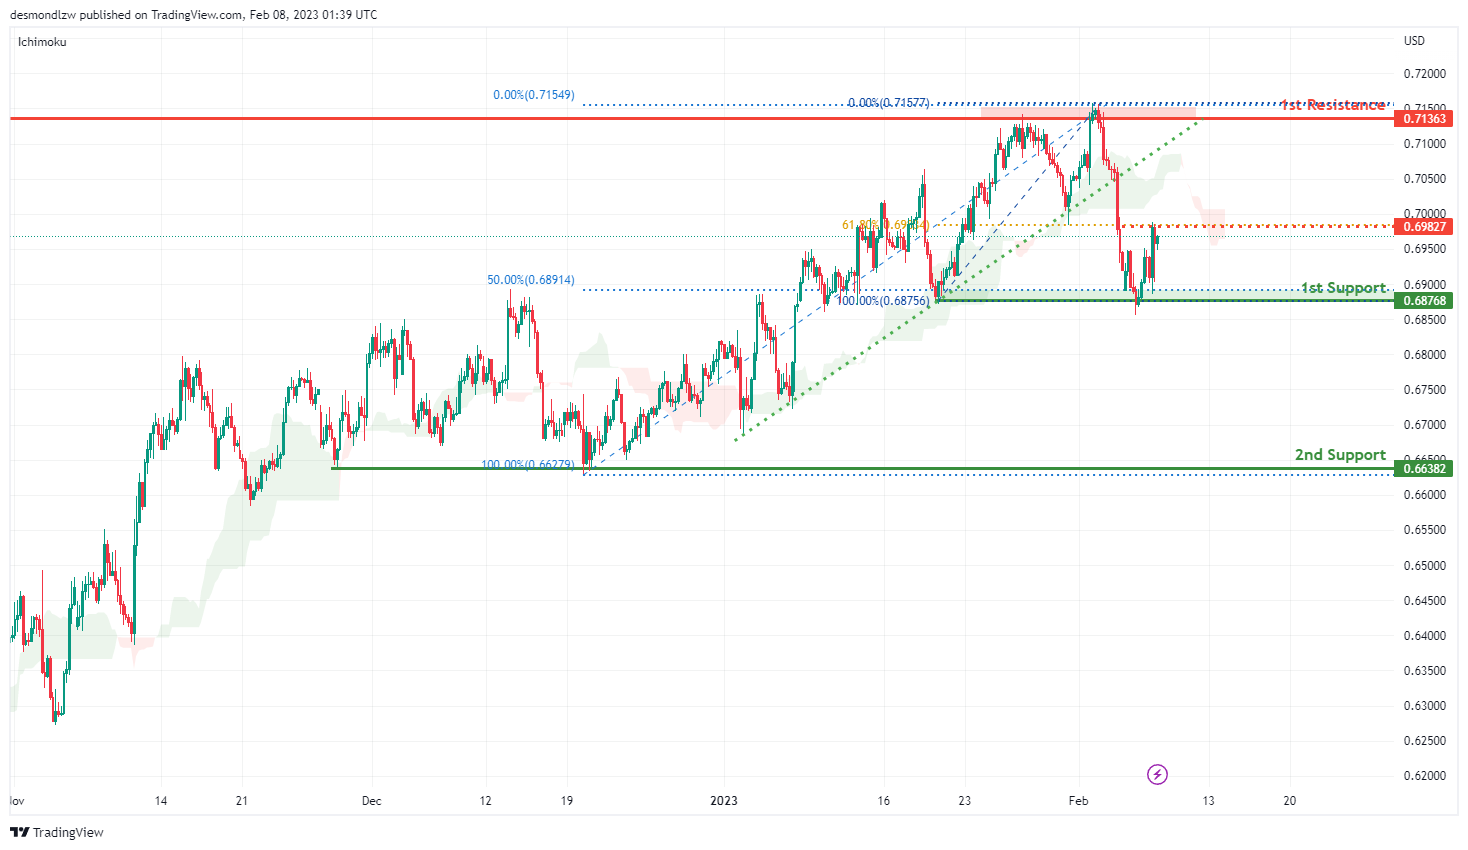Click the purple lightning bolt event icon
The width and height of the screenshot is (1468, 850).
tap(1157, 774)
